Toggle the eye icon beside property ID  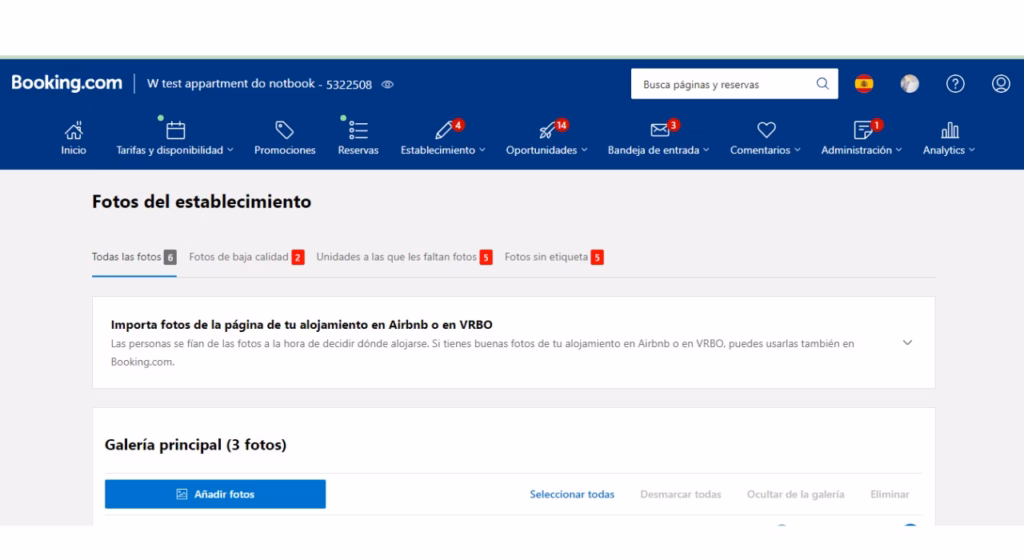tap(388, 85)
